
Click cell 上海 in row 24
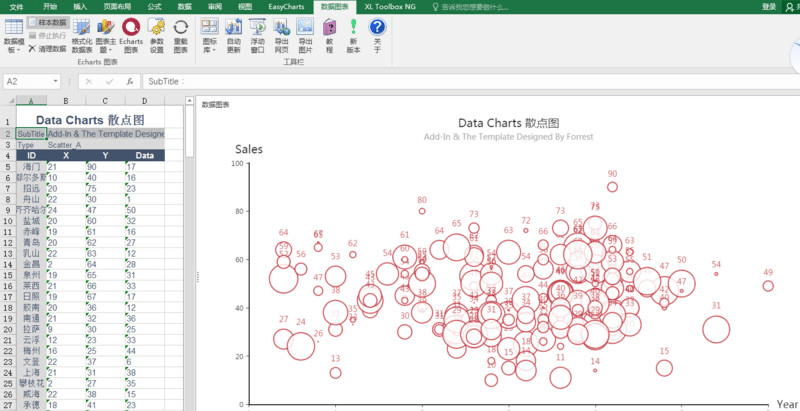[31, 372]
